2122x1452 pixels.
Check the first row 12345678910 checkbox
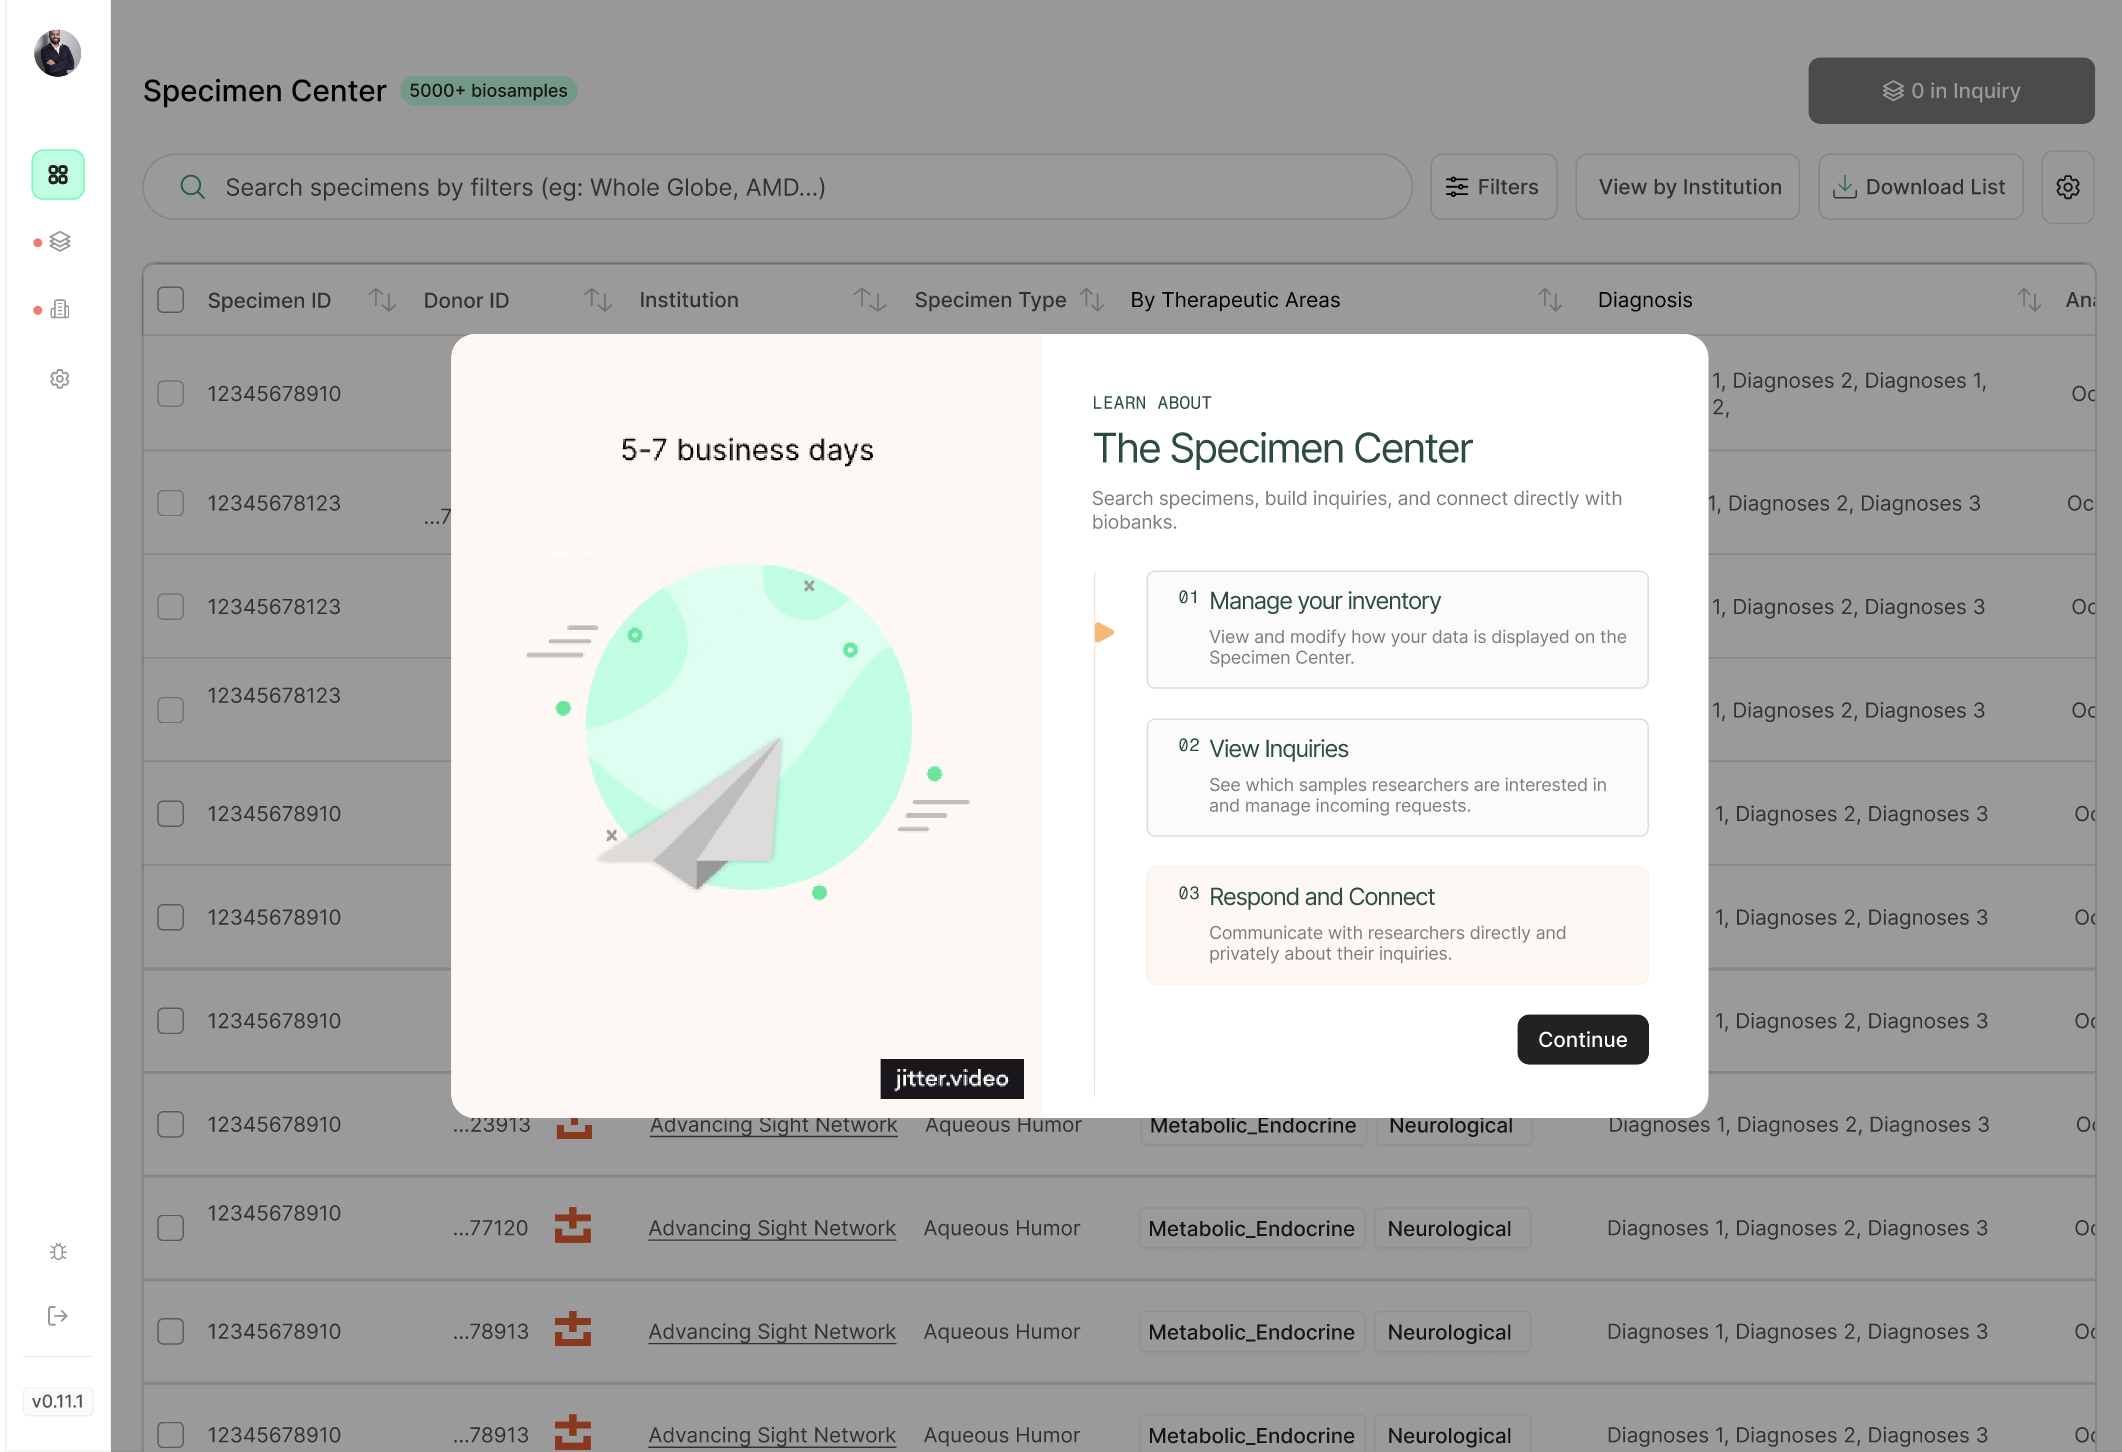pos(171,394)
